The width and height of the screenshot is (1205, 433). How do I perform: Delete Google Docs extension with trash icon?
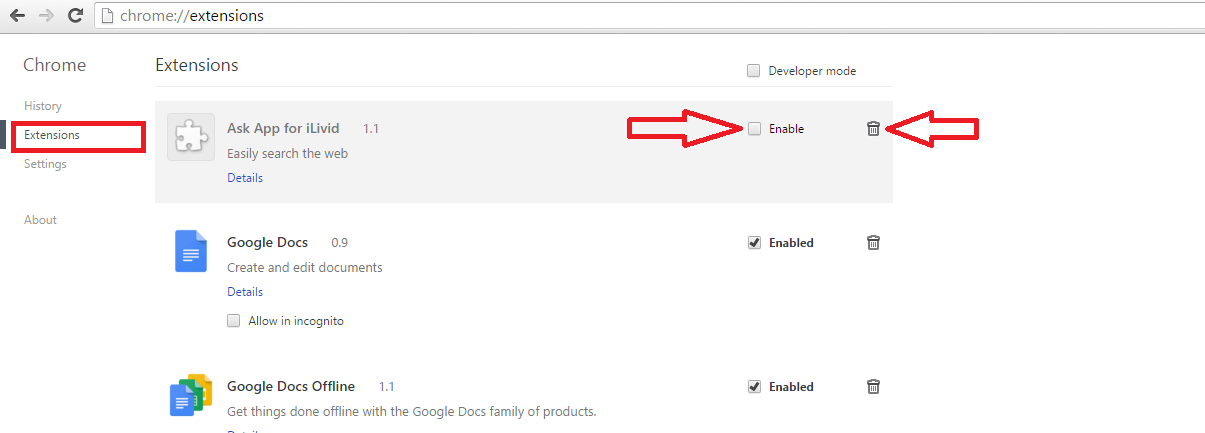pyautogui.click(x=873, y=242)
